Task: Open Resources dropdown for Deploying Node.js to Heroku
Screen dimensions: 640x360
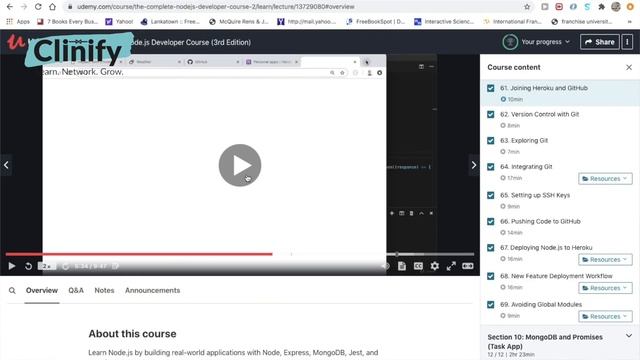Action: click(605, 260)
